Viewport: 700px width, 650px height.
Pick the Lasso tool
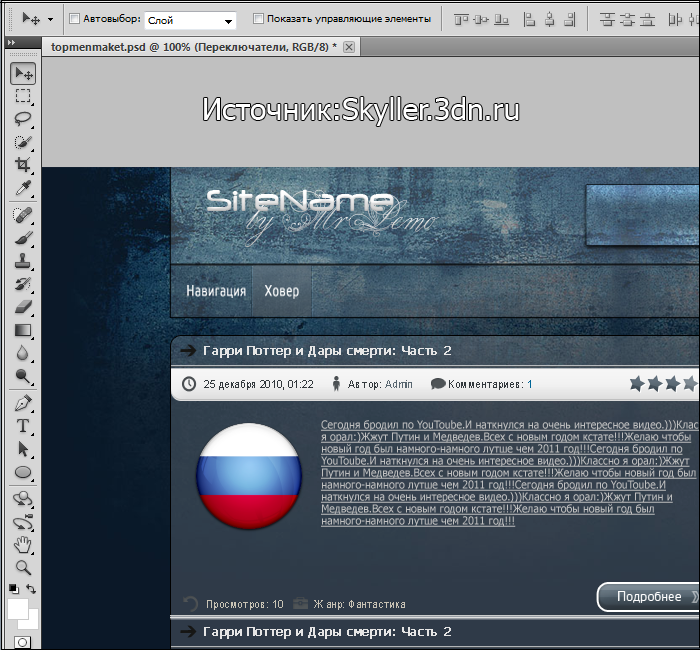(x=23, y=119)
